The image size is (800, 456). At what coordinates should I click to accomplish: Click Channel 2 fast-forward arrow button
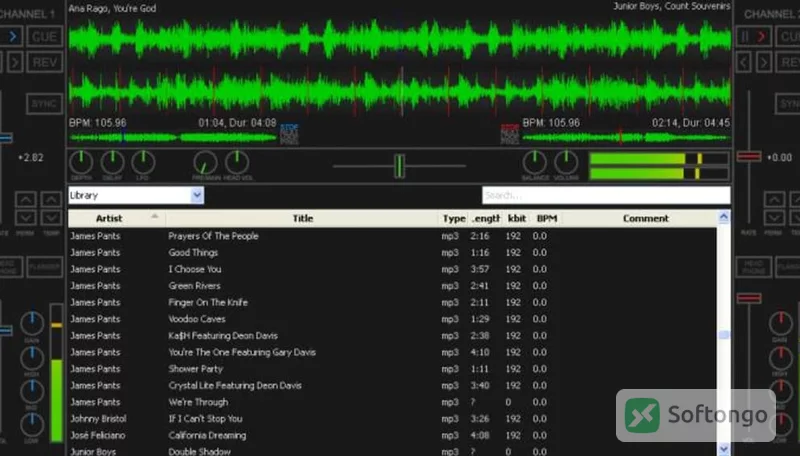click(x=763, y=62)
